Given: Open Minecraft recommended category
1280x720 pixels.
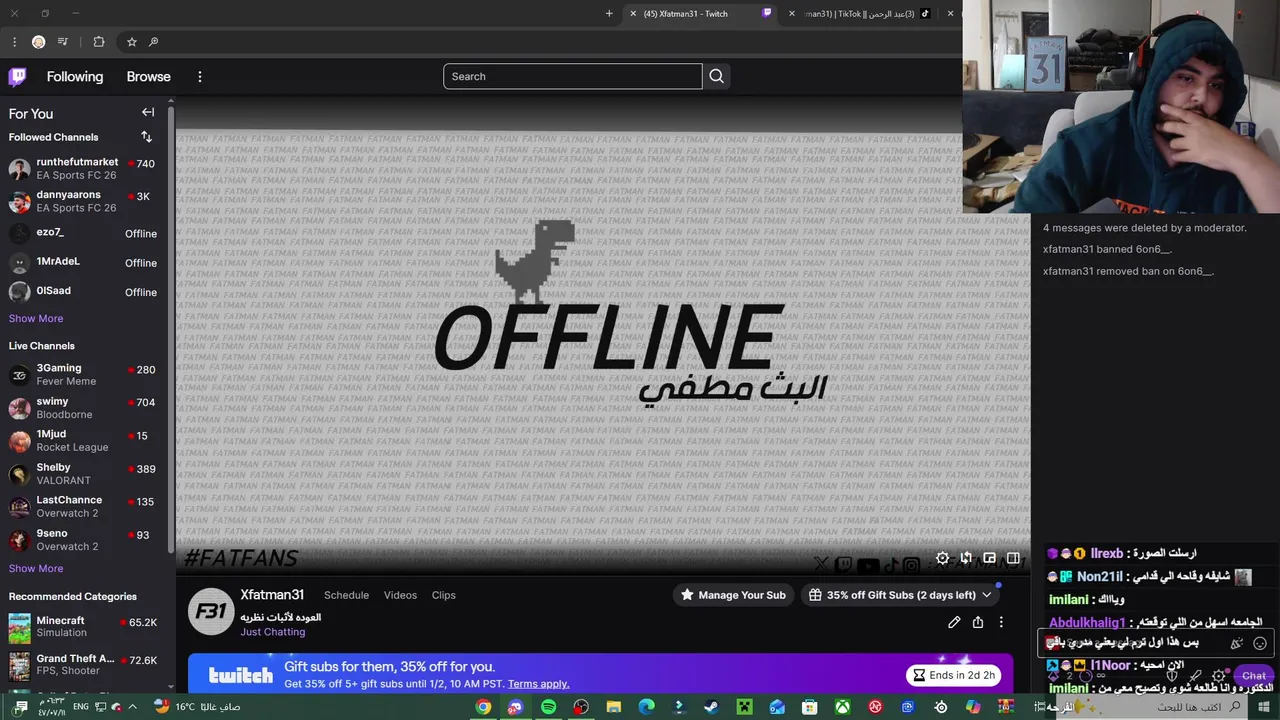Looking at the screenshot, I should pyautogui.click(x=82, y=627).
